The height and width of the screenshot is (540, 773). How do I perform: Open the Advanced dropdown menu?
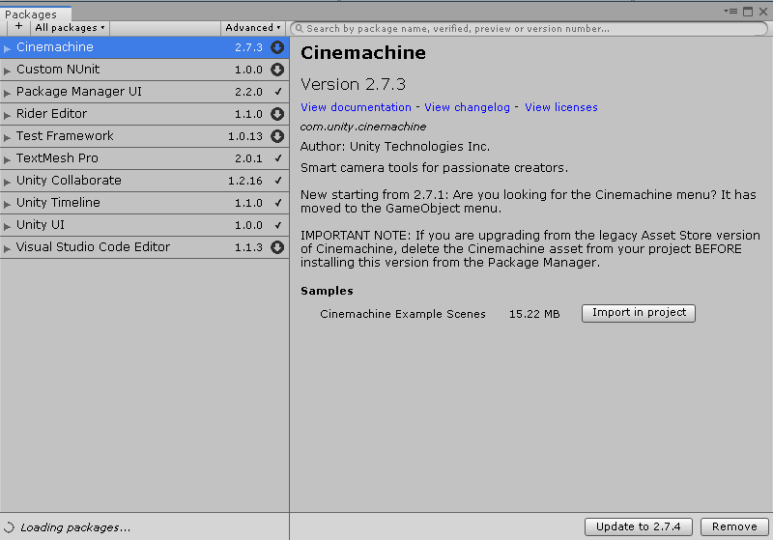(253, 28)
